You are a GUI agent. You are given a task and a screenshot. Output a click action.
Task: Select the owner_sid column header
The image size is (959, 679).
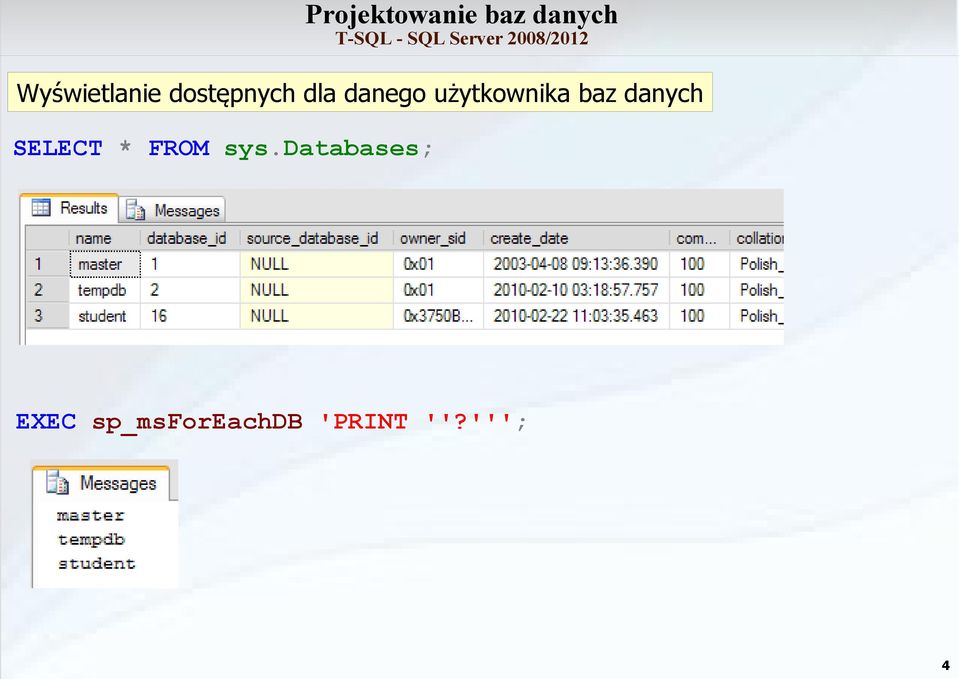pyautogui.click(x=438, y=238)
